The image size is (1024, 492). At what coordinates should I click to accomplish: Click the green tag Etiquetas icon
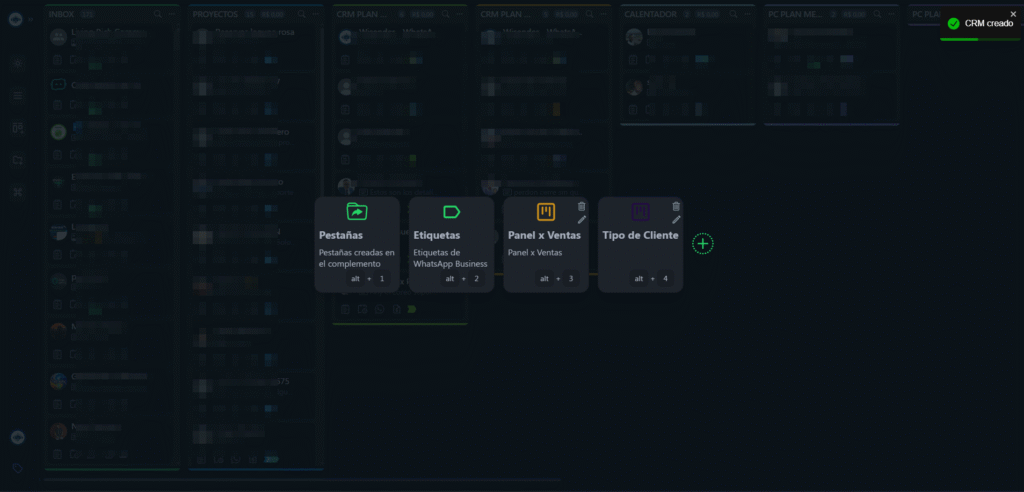451,211
